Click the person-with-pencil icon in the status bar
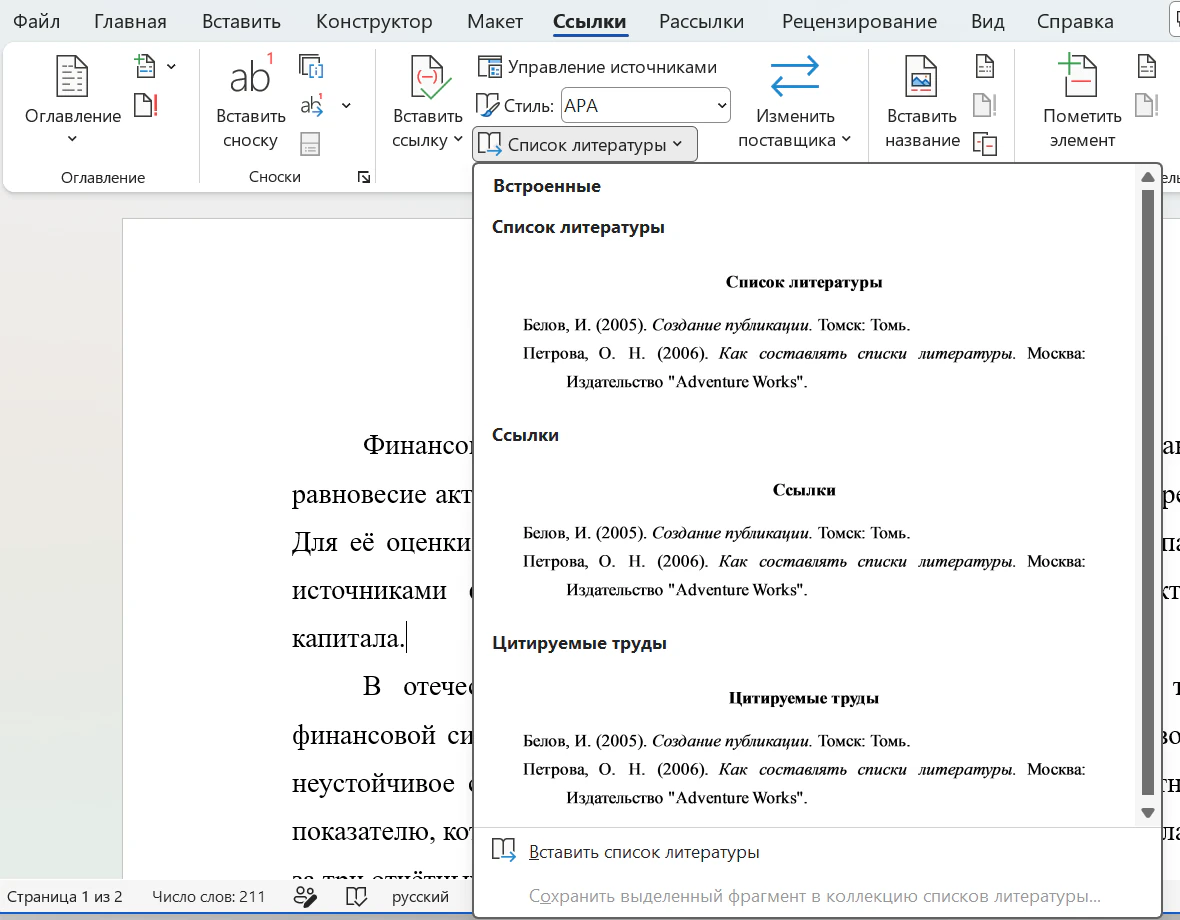Viewport: 1180px width, 920px height. 305,897
